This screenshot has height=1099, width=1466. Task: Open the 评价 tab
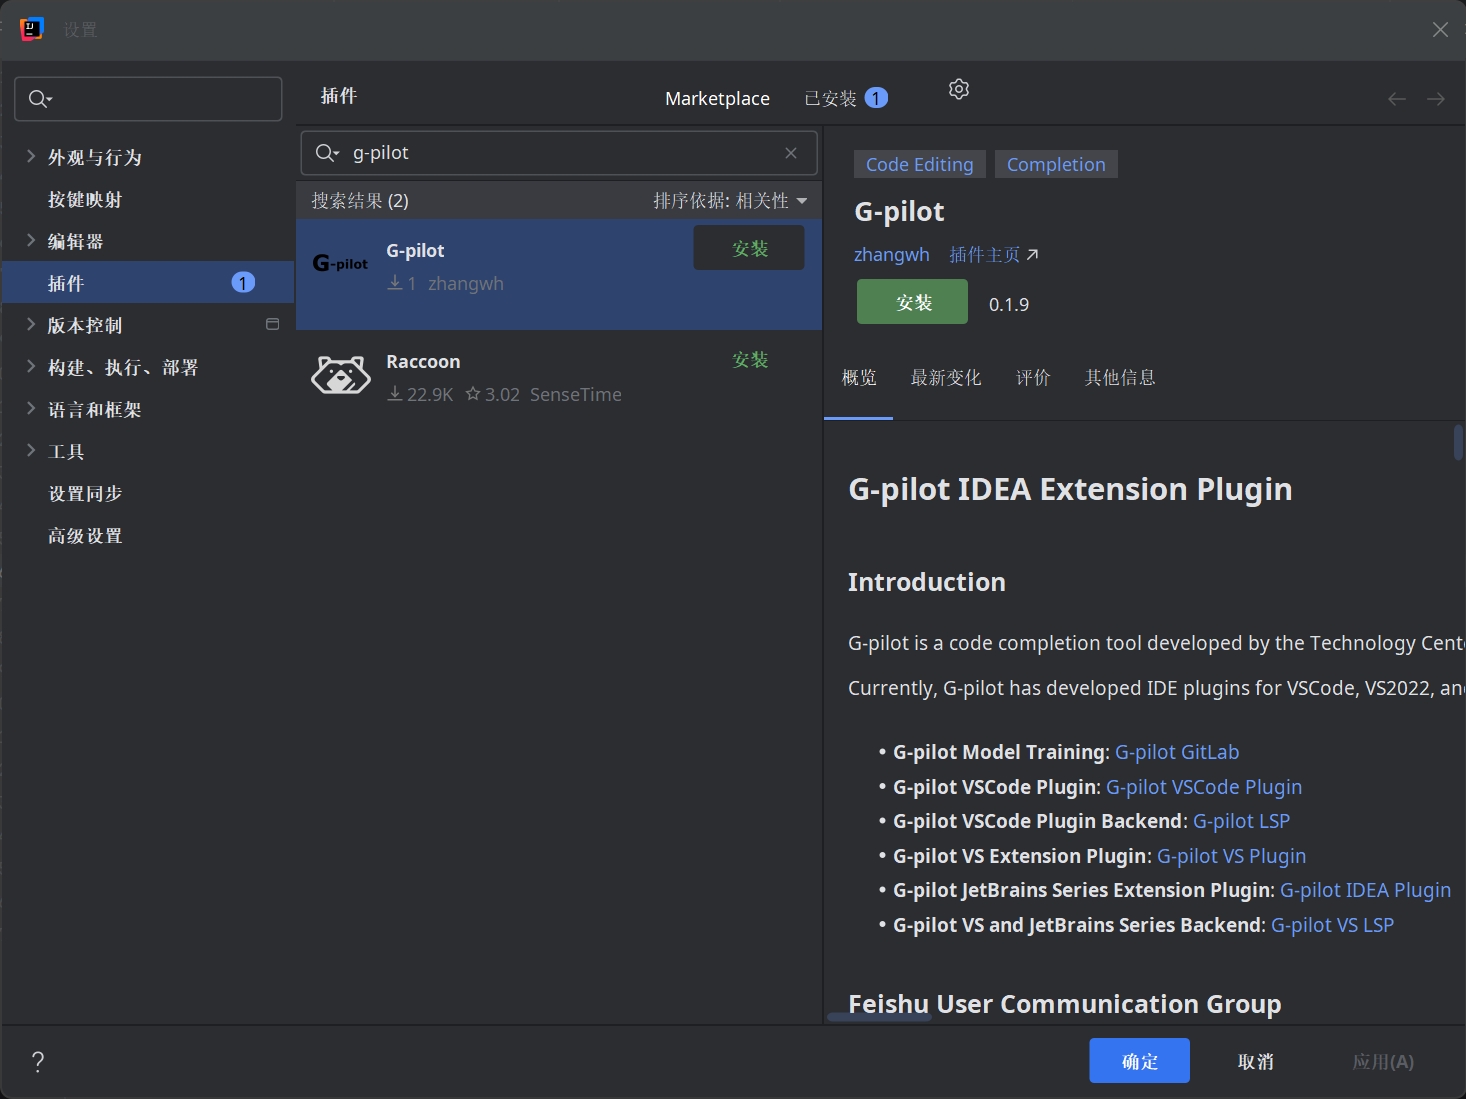coord(1033,377)
